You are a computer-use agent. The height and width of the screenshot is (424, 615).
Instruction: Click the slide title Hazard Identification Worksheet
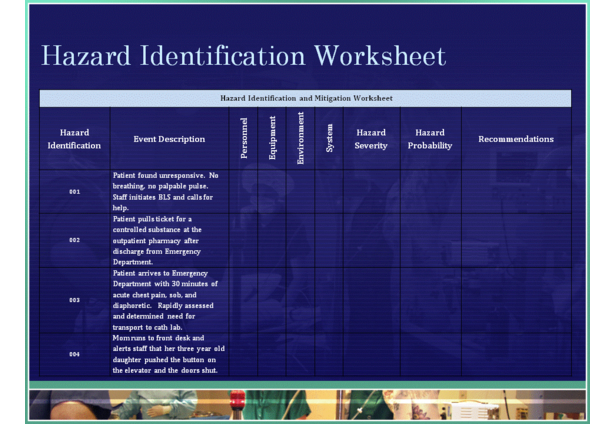[244, 55]
